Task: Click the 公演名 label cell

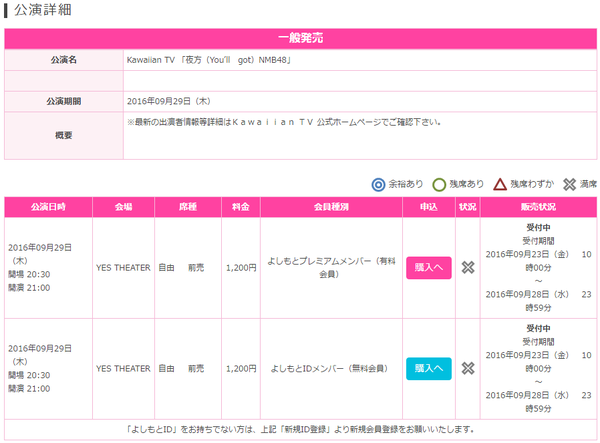Action: [64, 60]
